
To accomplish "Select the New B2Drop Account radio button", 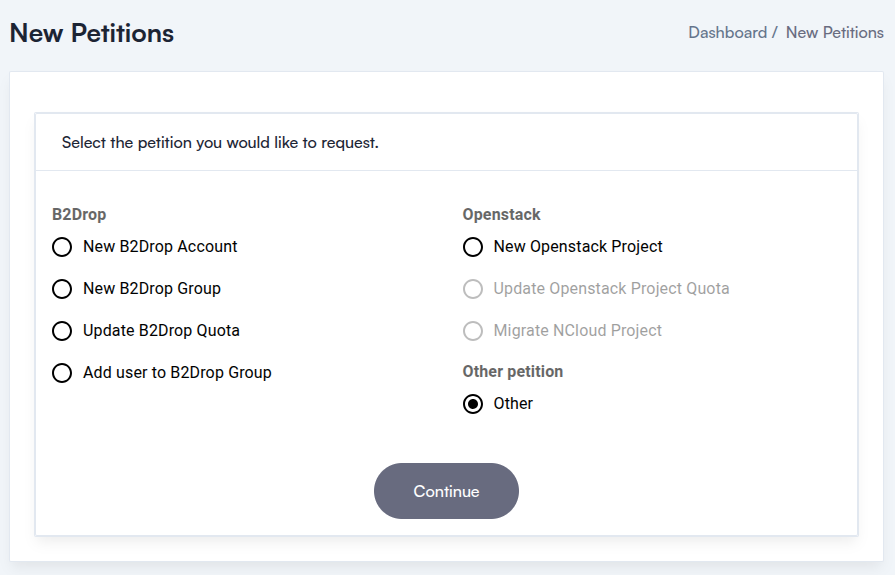I will pyautogui.click(x=62, y=247).
